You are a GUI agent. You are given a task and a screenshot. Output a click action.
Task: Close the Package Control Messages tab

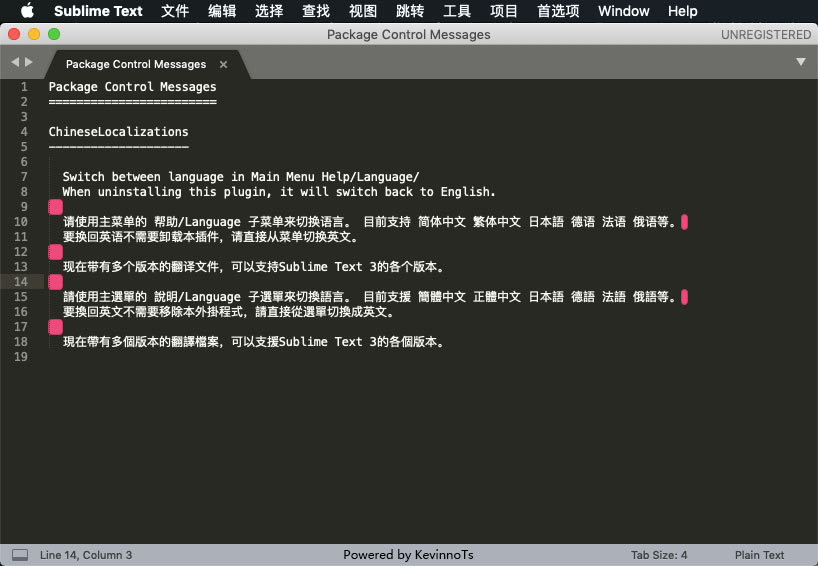click(x=223, y=64)
